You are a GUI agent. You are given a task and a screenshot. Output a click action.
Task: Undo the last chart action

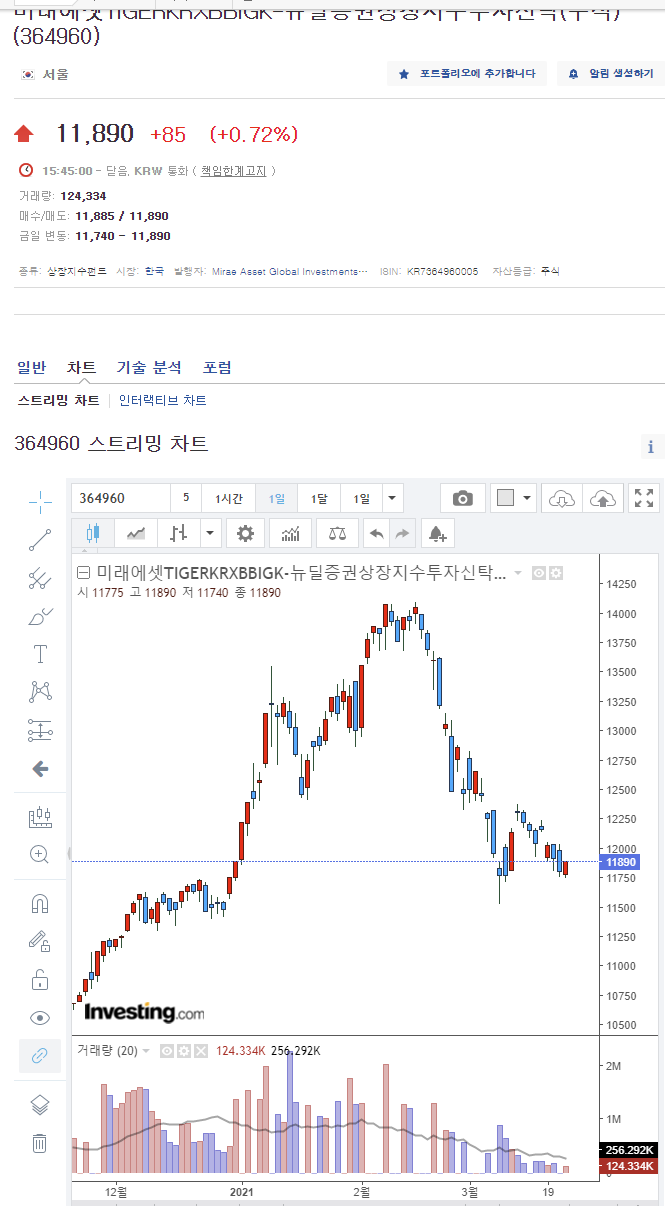tap(377, 534)
